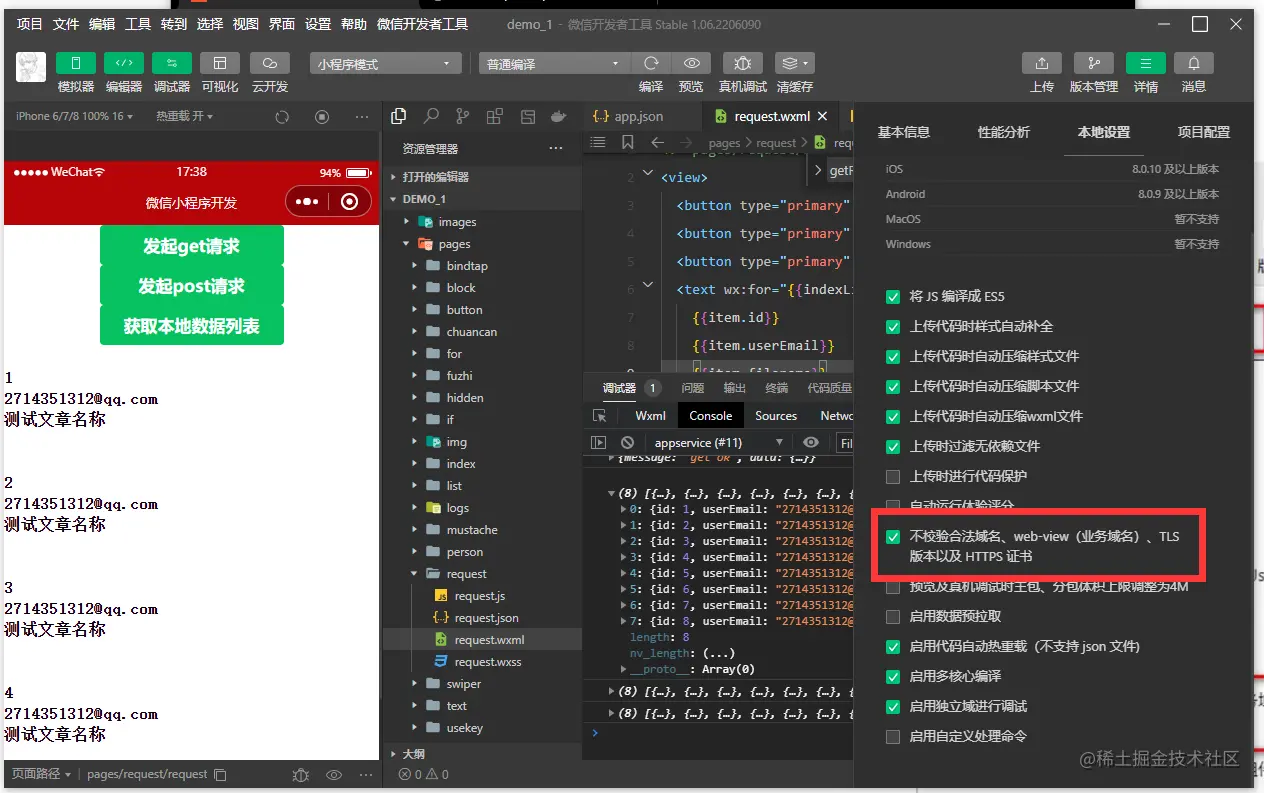
Task: Click the mini program capsule close circle
Action: [x=349, y=202]
